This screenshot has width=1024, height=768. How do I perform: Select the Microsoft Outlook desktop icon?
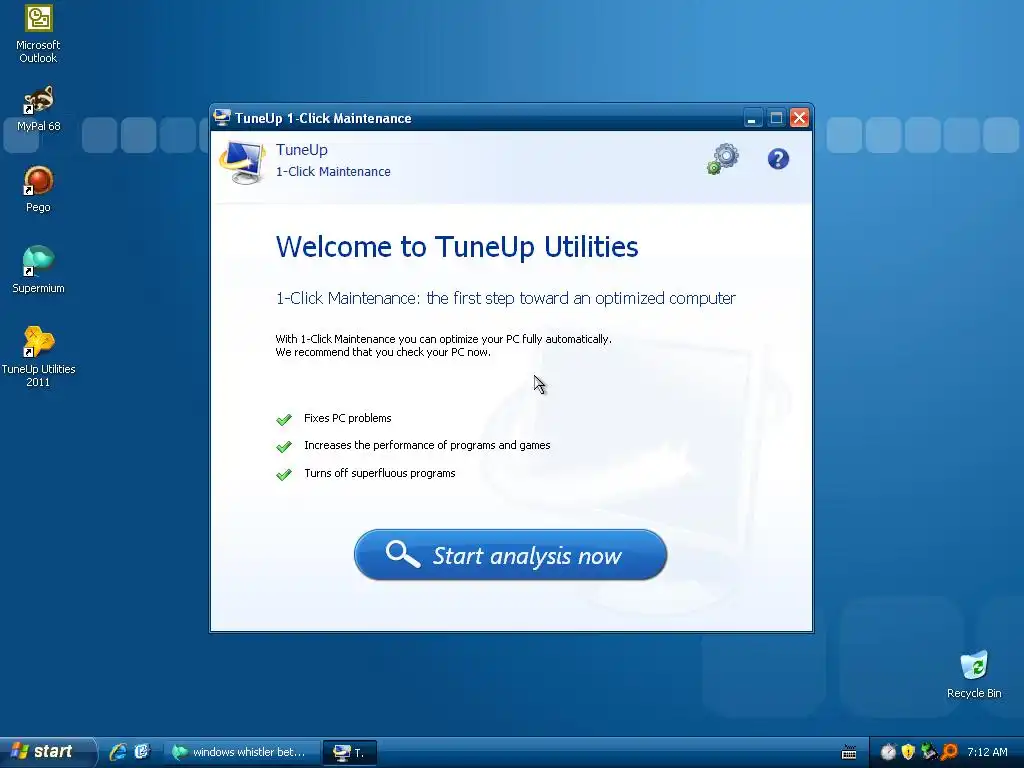(38, 34)
